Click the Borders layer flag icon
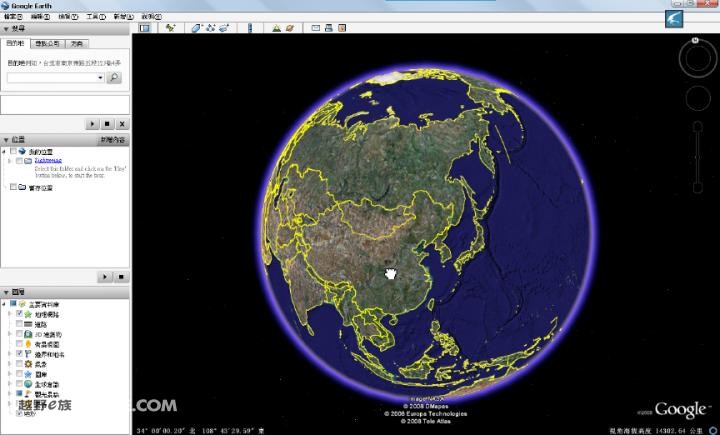This screenshot has width=720, height=435. pos(28,354)
